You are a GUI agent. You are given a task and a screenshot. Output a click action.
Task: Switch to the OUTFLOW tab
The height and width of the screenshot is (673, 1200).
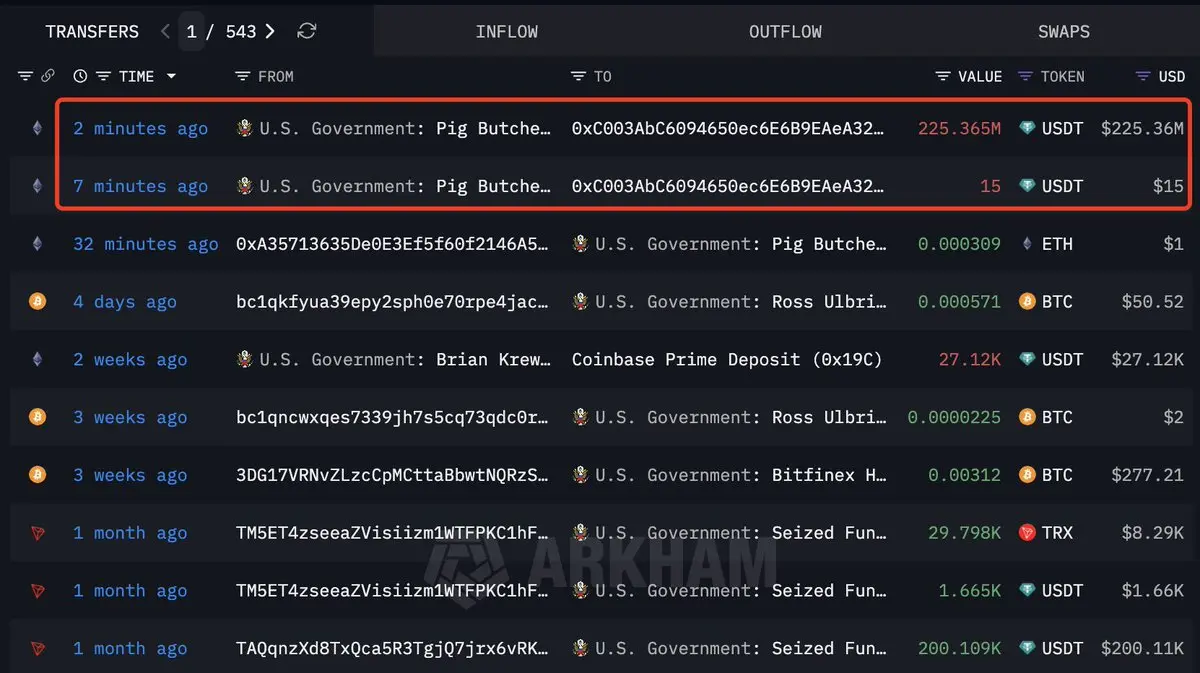click(785, 31)
